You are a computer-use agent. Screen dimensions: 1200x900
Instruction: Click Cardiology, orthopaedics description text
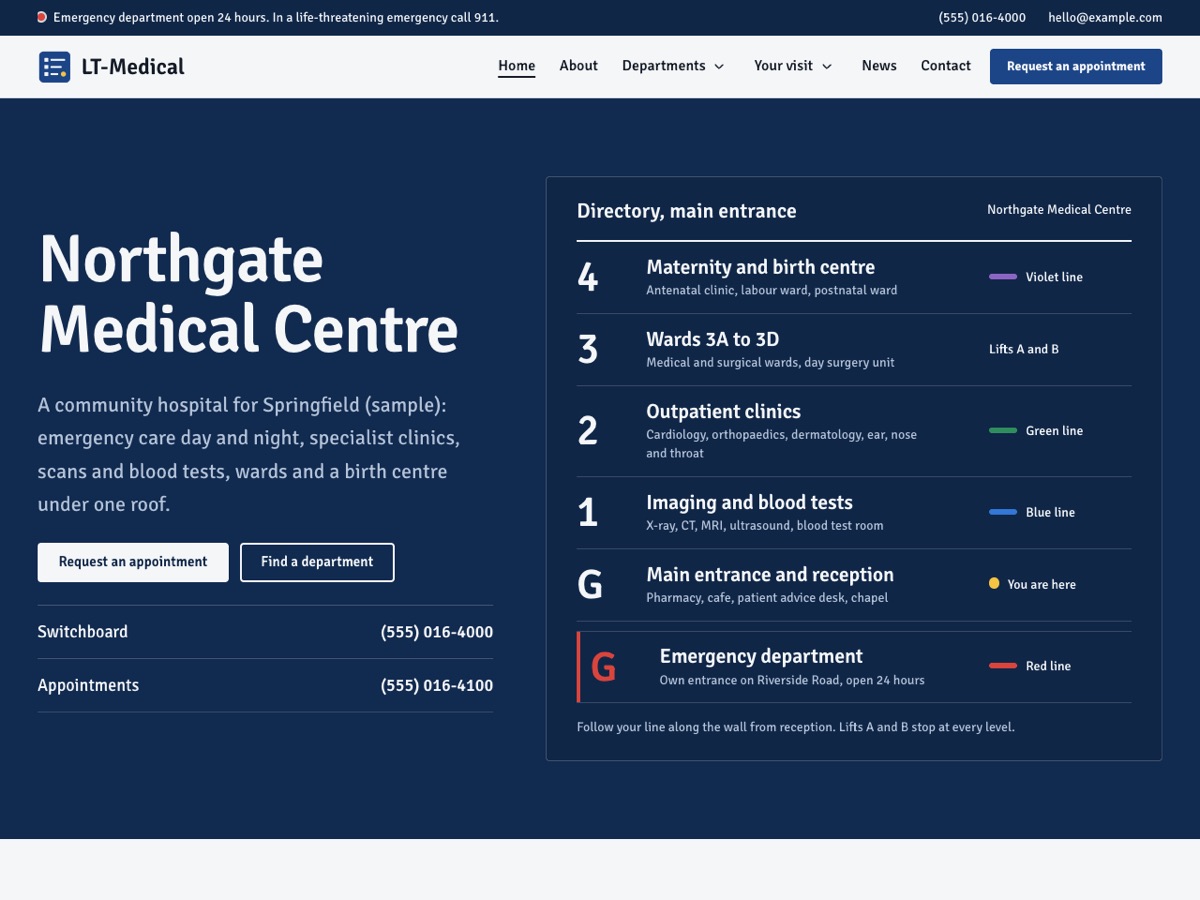click(x=782, y=444)
